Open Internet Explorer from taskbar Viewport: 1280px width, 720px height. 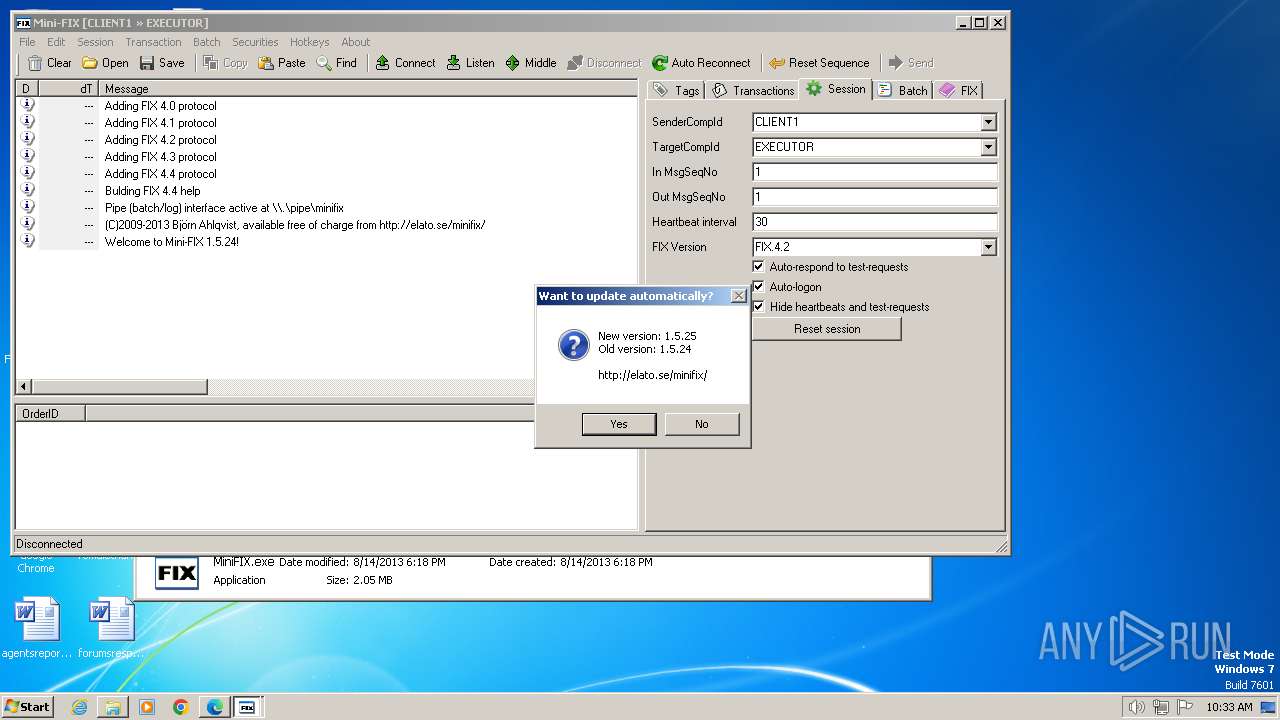tap(80, 707)
